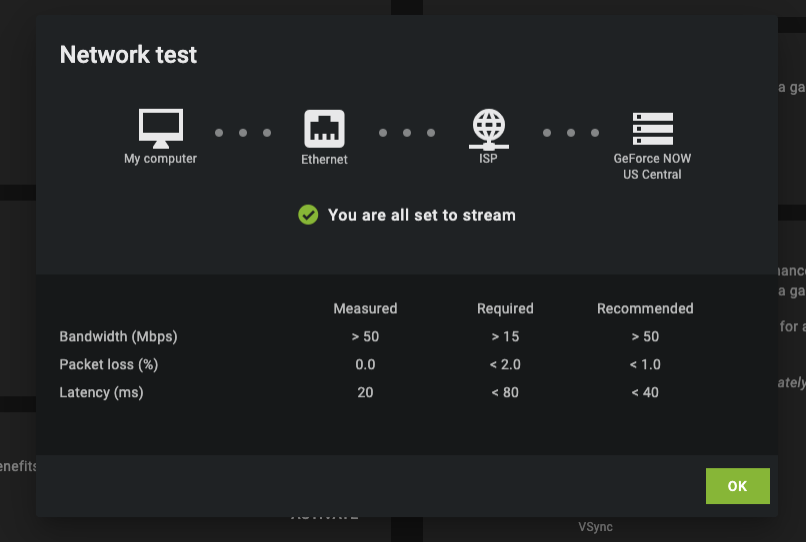Click the ISP globe icon

pos(488,129)
